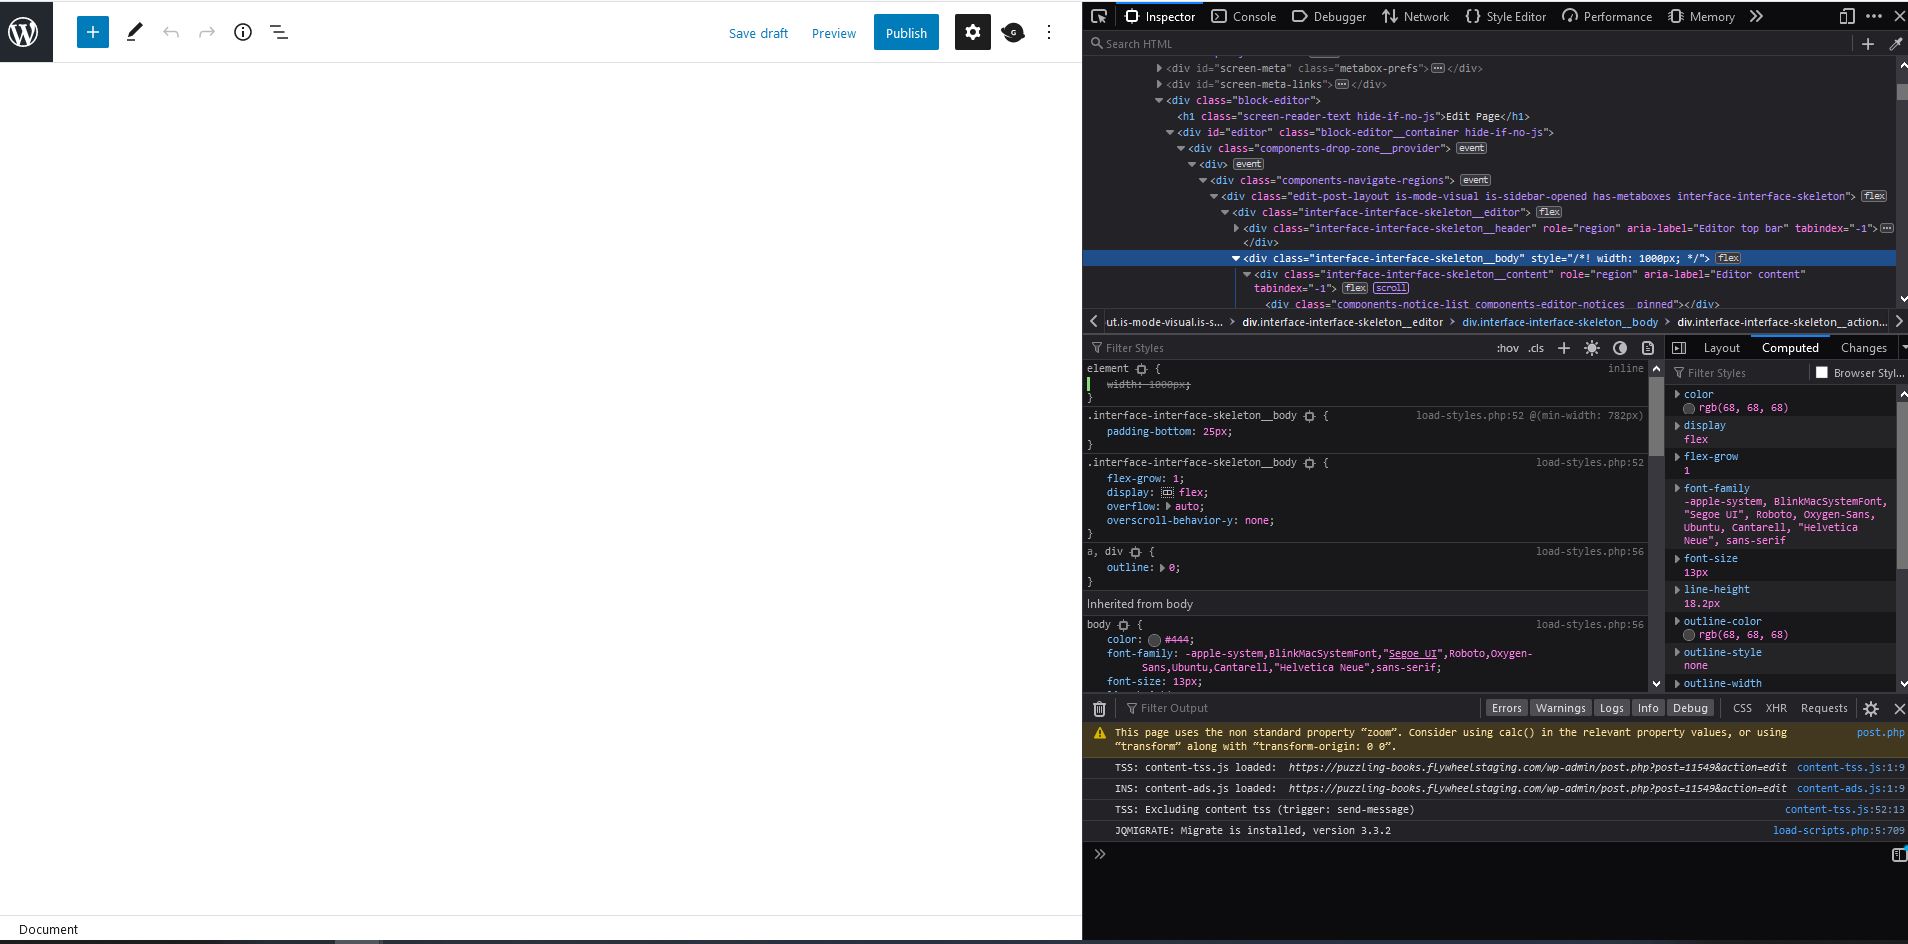
Task: Click the body #444 color swatch
Action: 1154,640
